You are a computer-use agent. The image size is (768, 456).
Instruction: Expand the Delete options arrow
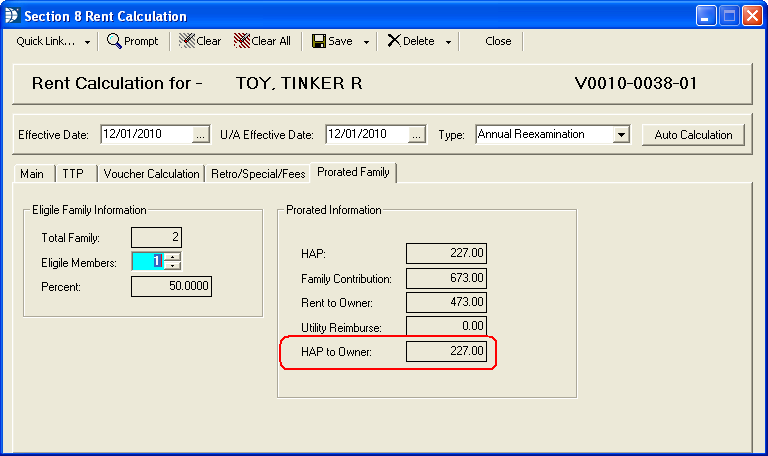[x=448, y=42]
